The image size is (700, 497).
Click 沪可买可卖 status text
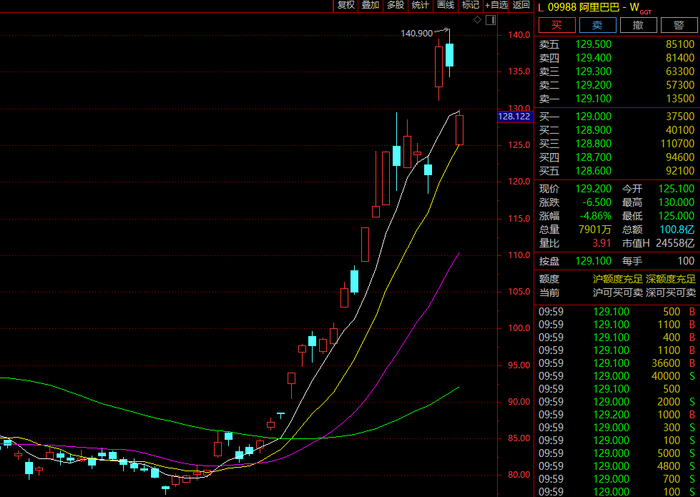[617, 293]
